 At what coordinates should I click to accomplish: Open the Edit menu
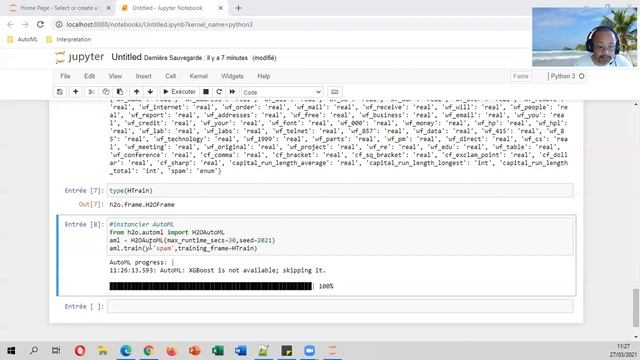tap(89, 76)
